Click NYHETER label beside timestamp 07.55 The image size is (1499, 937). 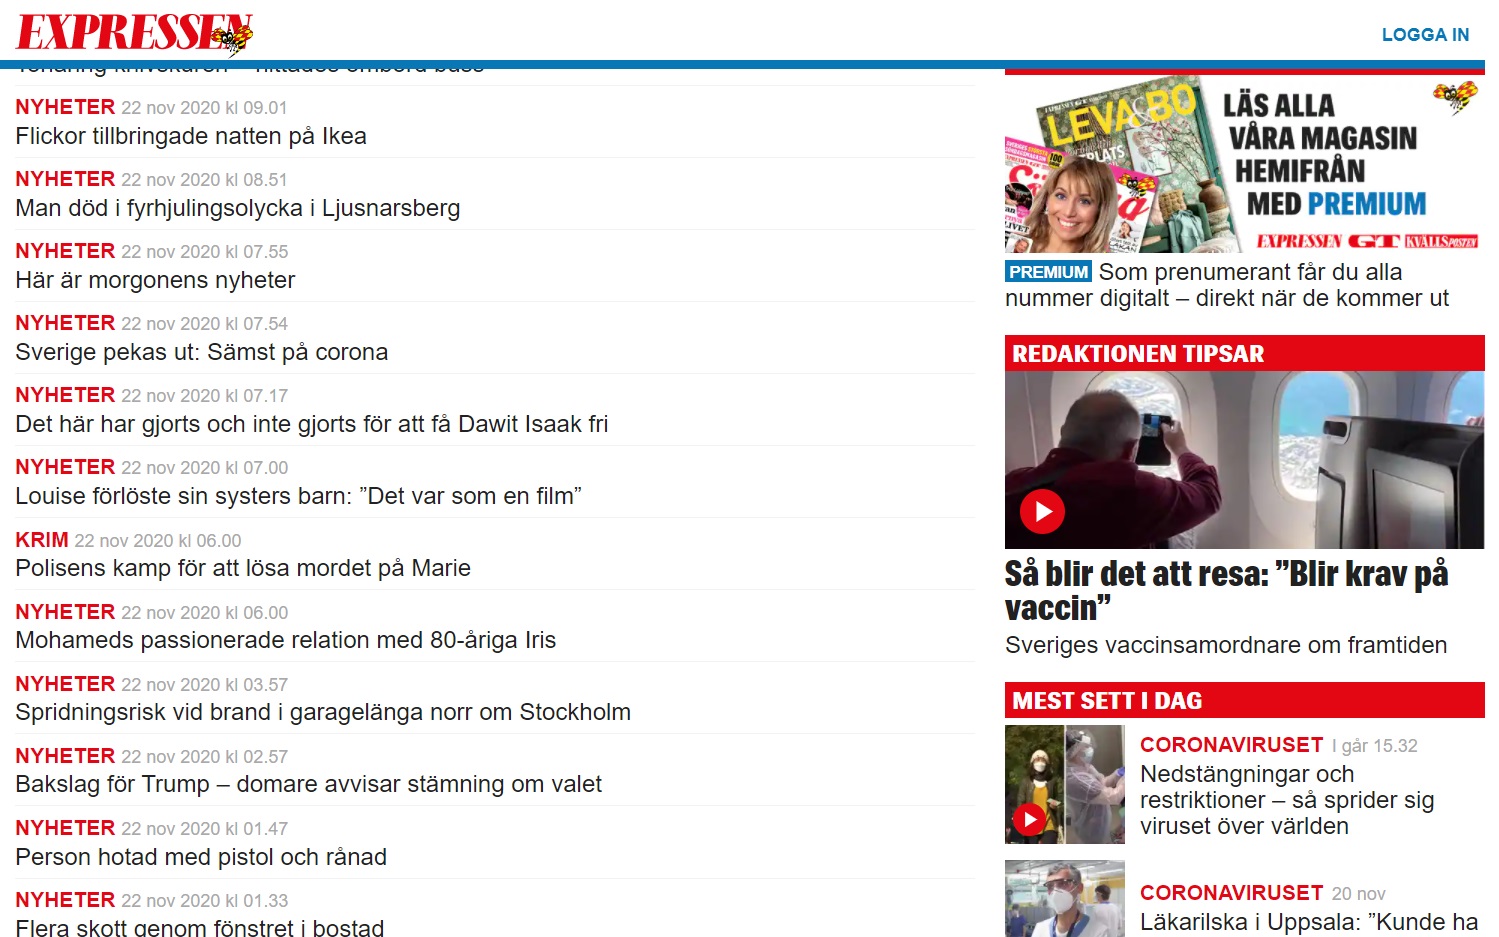pyautogui.click(x=65, y=251)
